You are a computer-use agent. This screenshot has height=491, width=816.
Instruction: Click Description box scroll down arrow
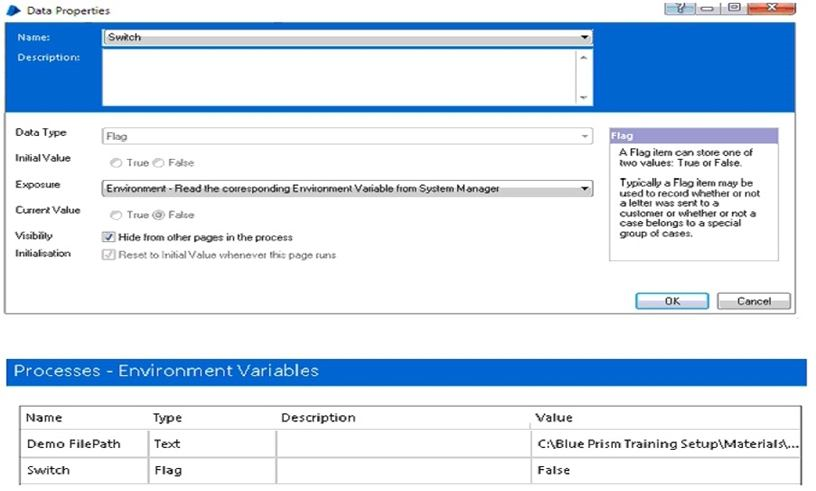pyautogui.click(x=584, y=97)
